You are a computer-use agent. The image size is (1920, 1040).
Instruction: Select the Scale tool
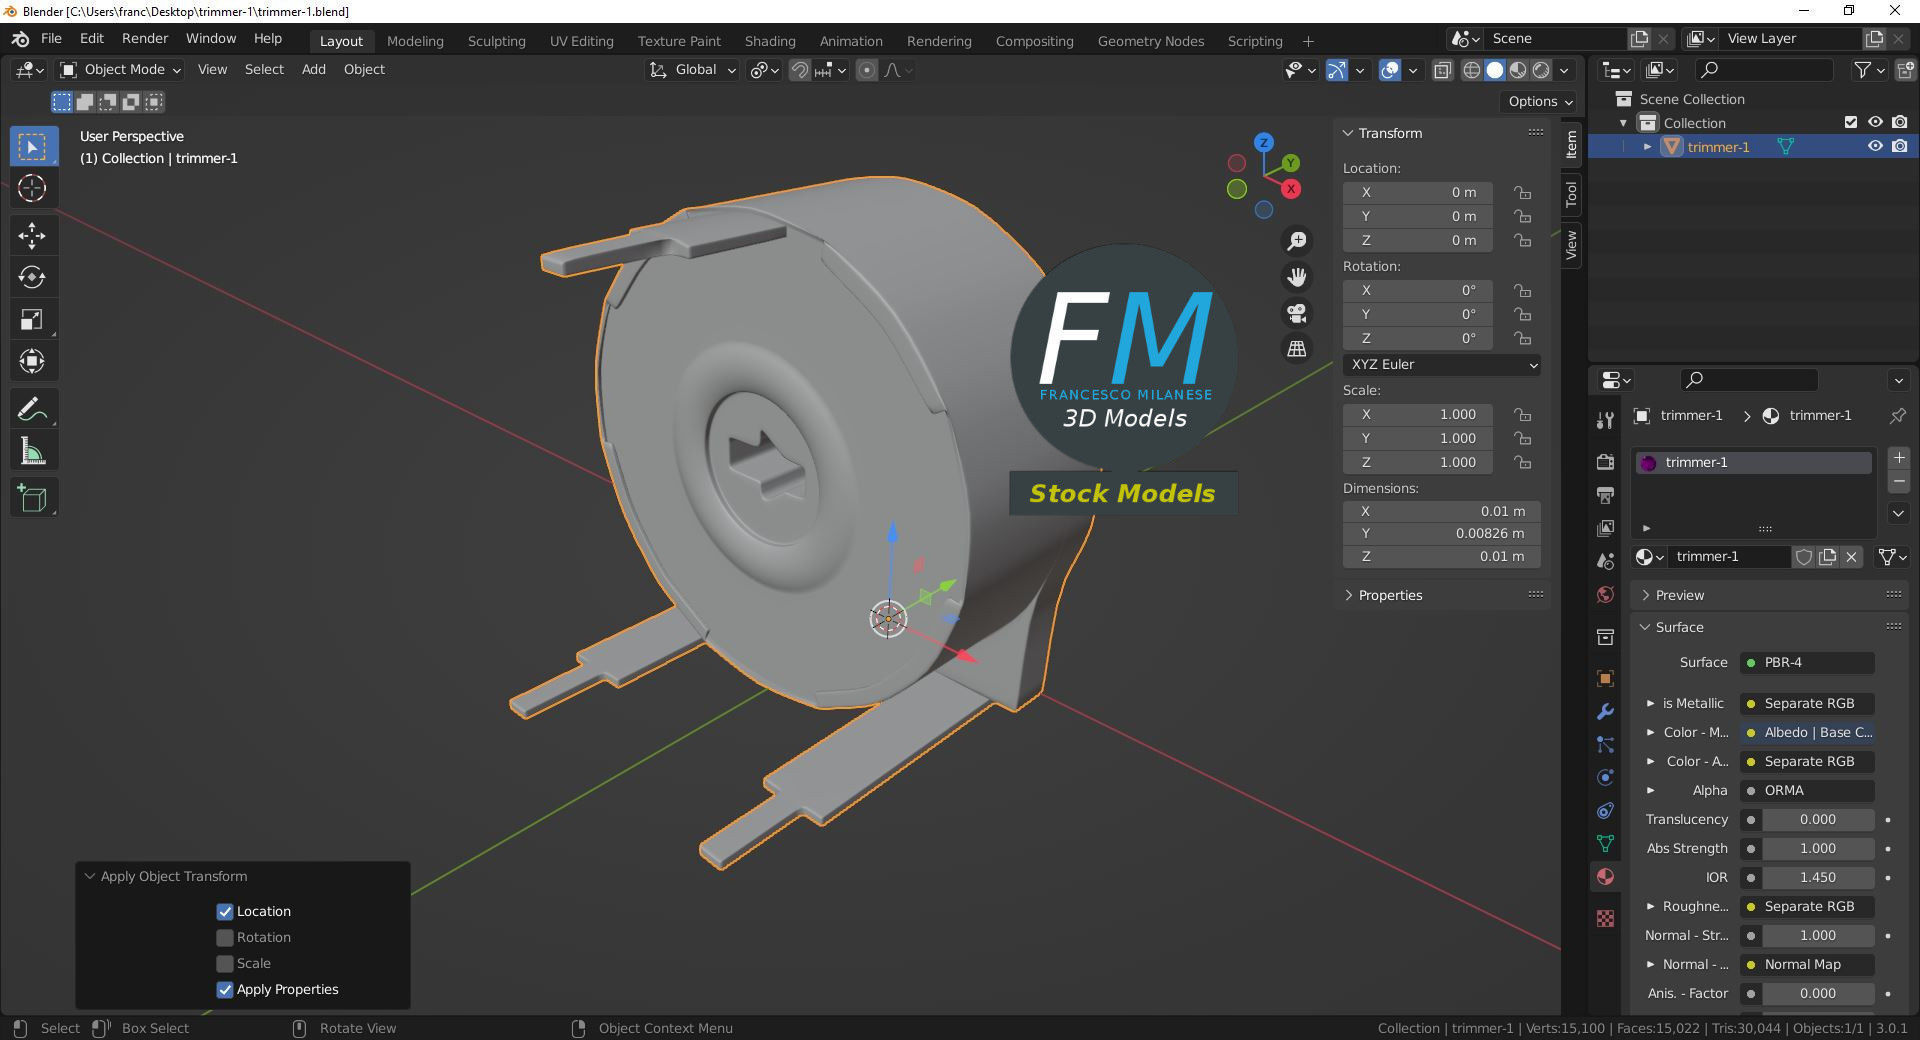32,319
